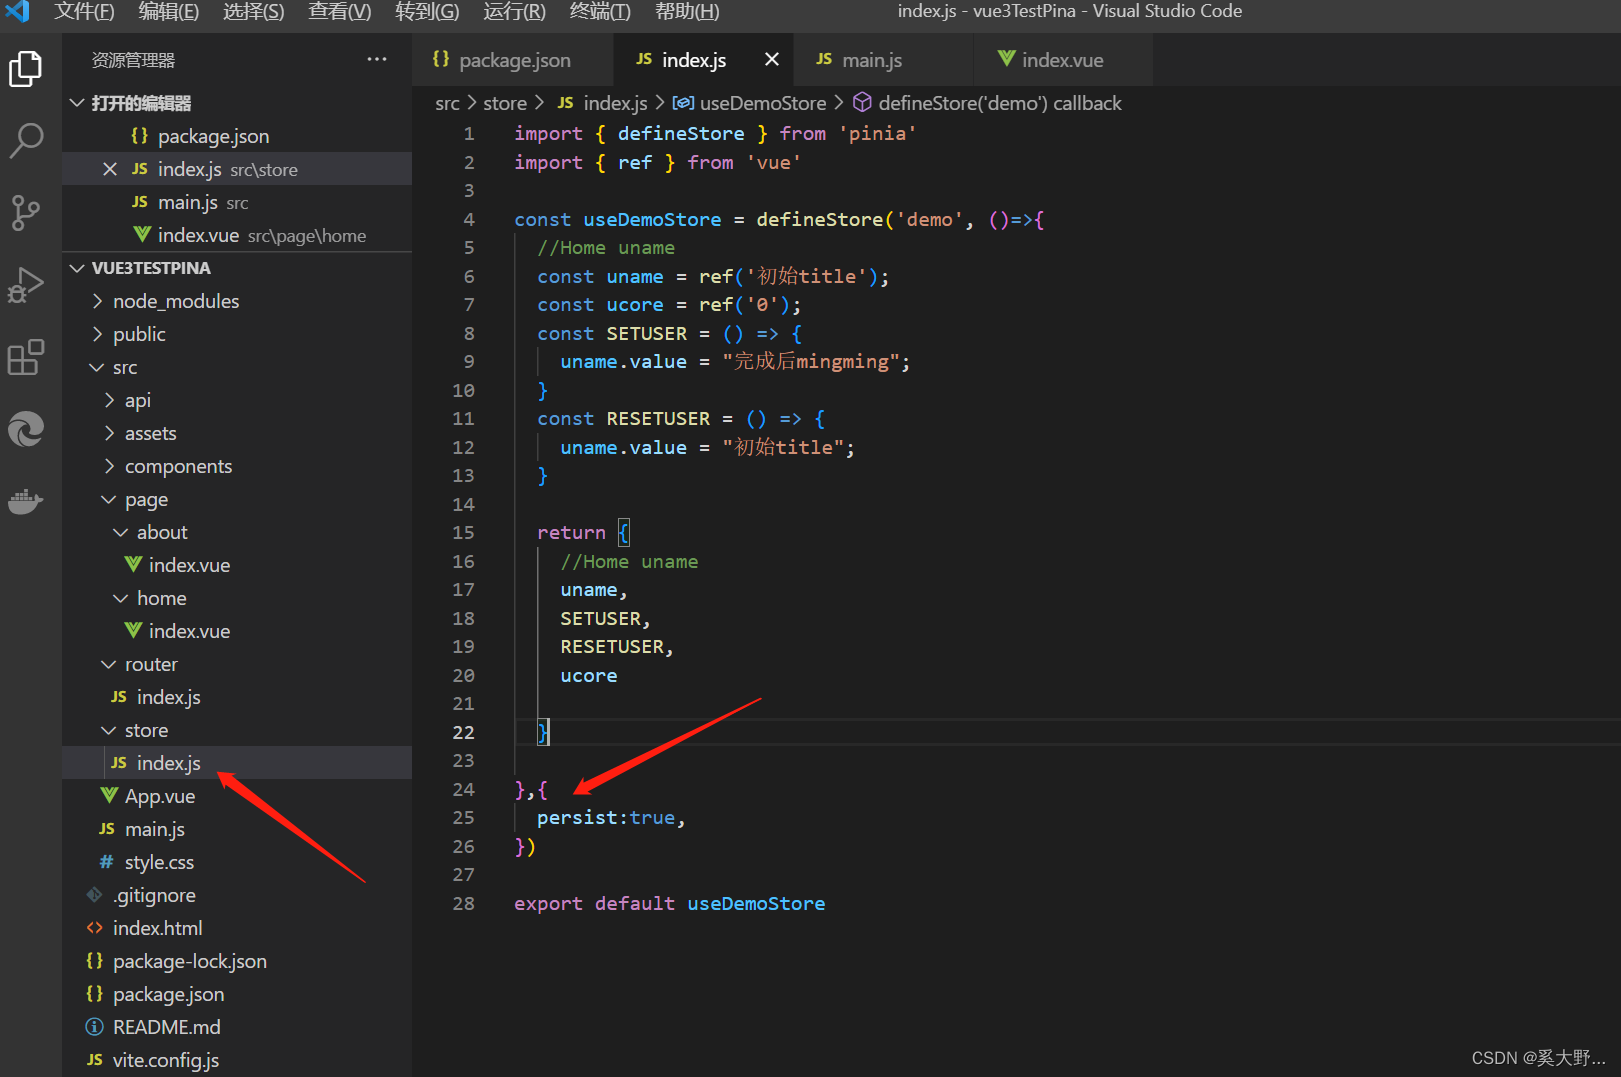
Task: Close index.js in the open editors list
Action: (x=110, y=169)
